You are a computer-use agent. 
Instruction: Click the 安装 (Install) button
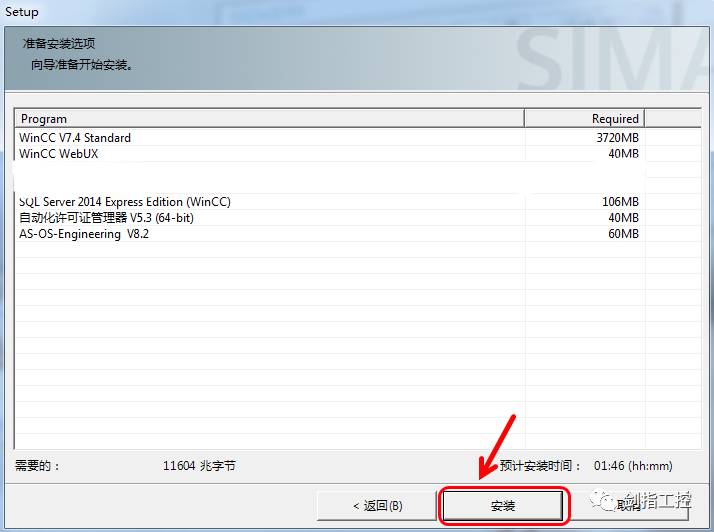[x=503, y=506]
